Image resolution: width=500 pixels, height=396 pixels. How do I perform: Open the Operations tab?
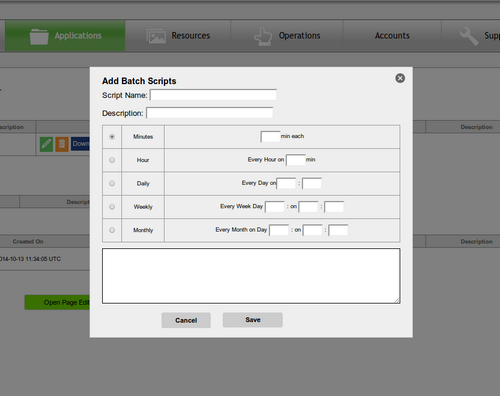[287, 36]
